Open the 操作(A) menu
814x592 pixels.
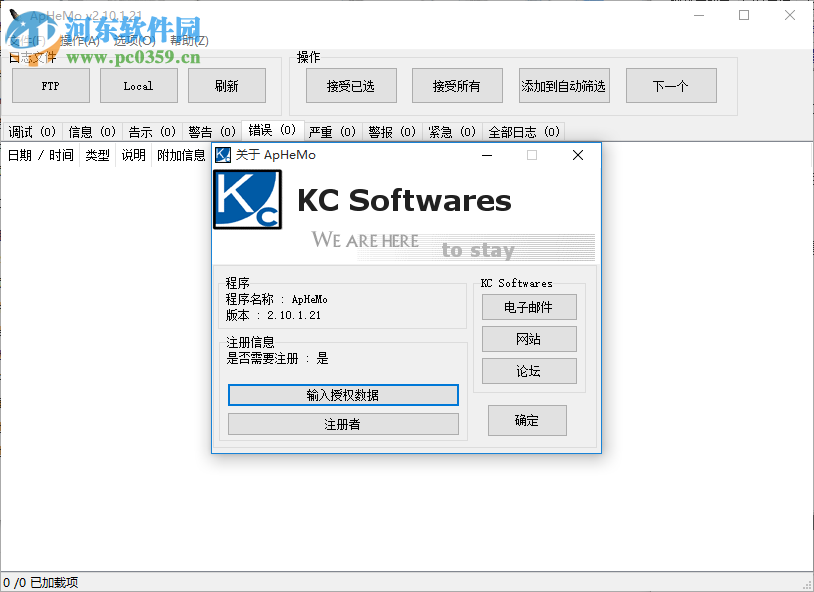click(x=80, y=41)
